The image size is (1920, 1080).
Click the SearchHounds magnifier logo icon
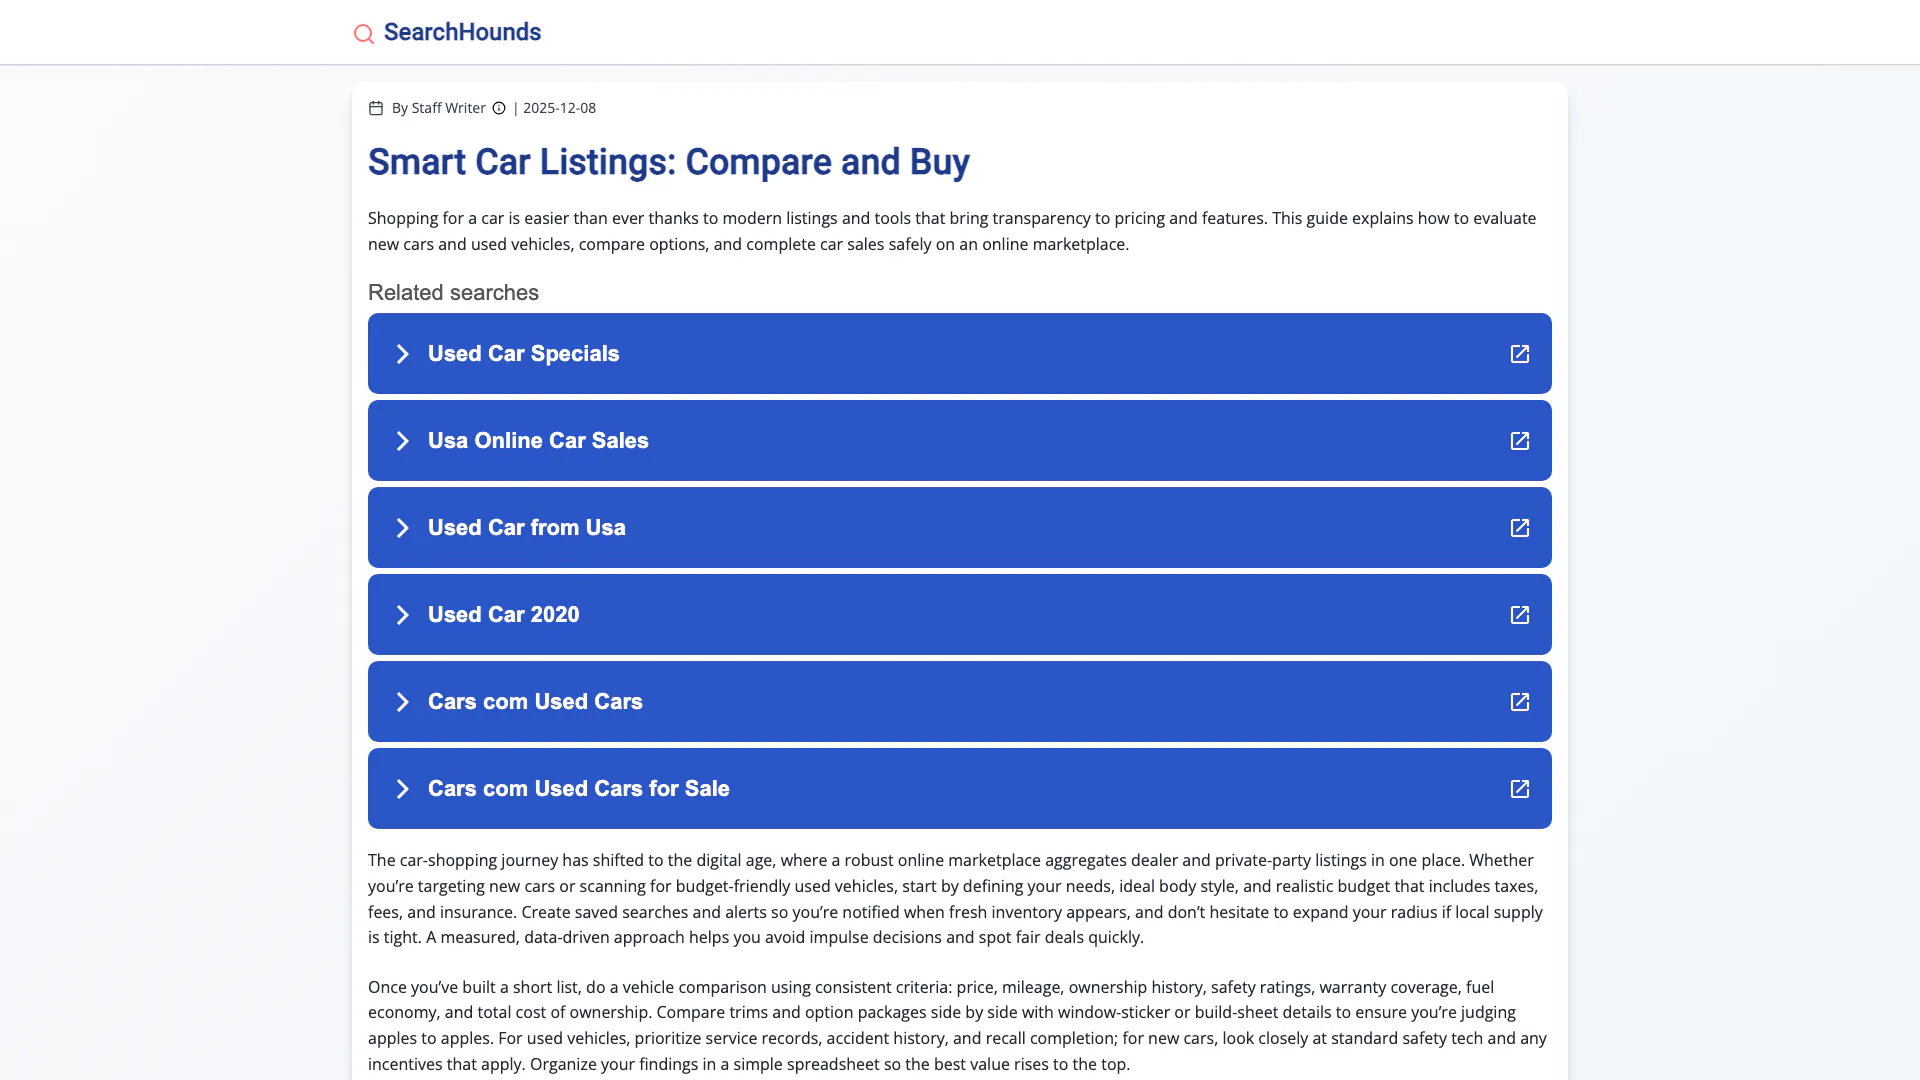(364, 34)
